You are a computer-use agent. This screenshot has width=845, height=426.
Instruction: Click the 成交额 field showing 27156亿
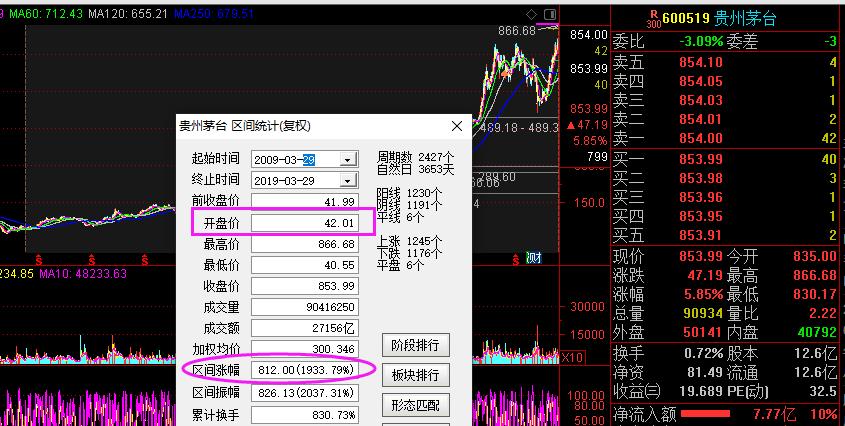pos(304,328)
